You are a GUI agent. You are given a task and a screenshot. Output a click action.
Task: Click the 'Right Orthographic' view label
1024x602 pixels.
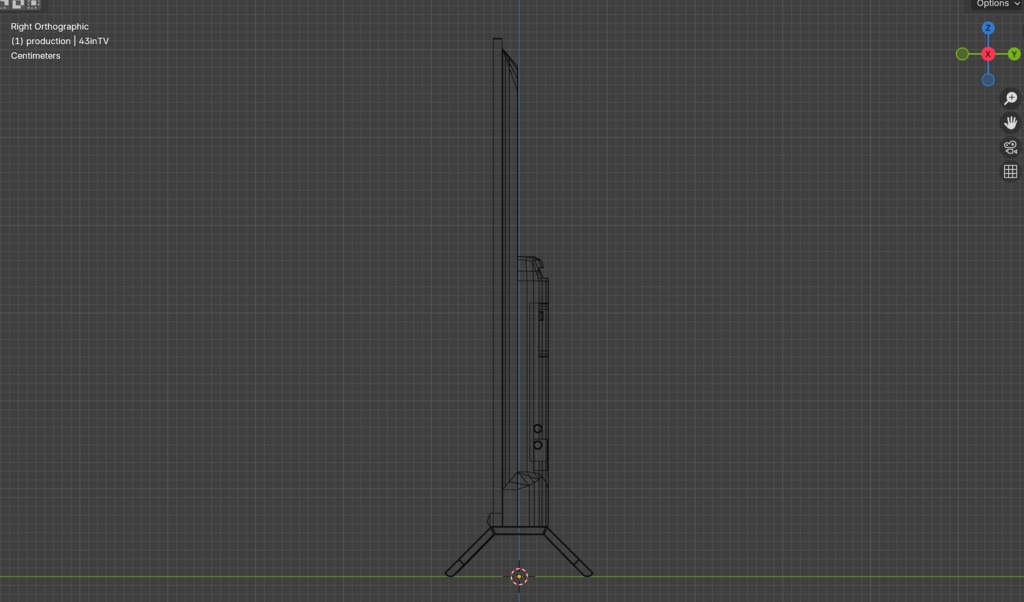click(50, 26)
